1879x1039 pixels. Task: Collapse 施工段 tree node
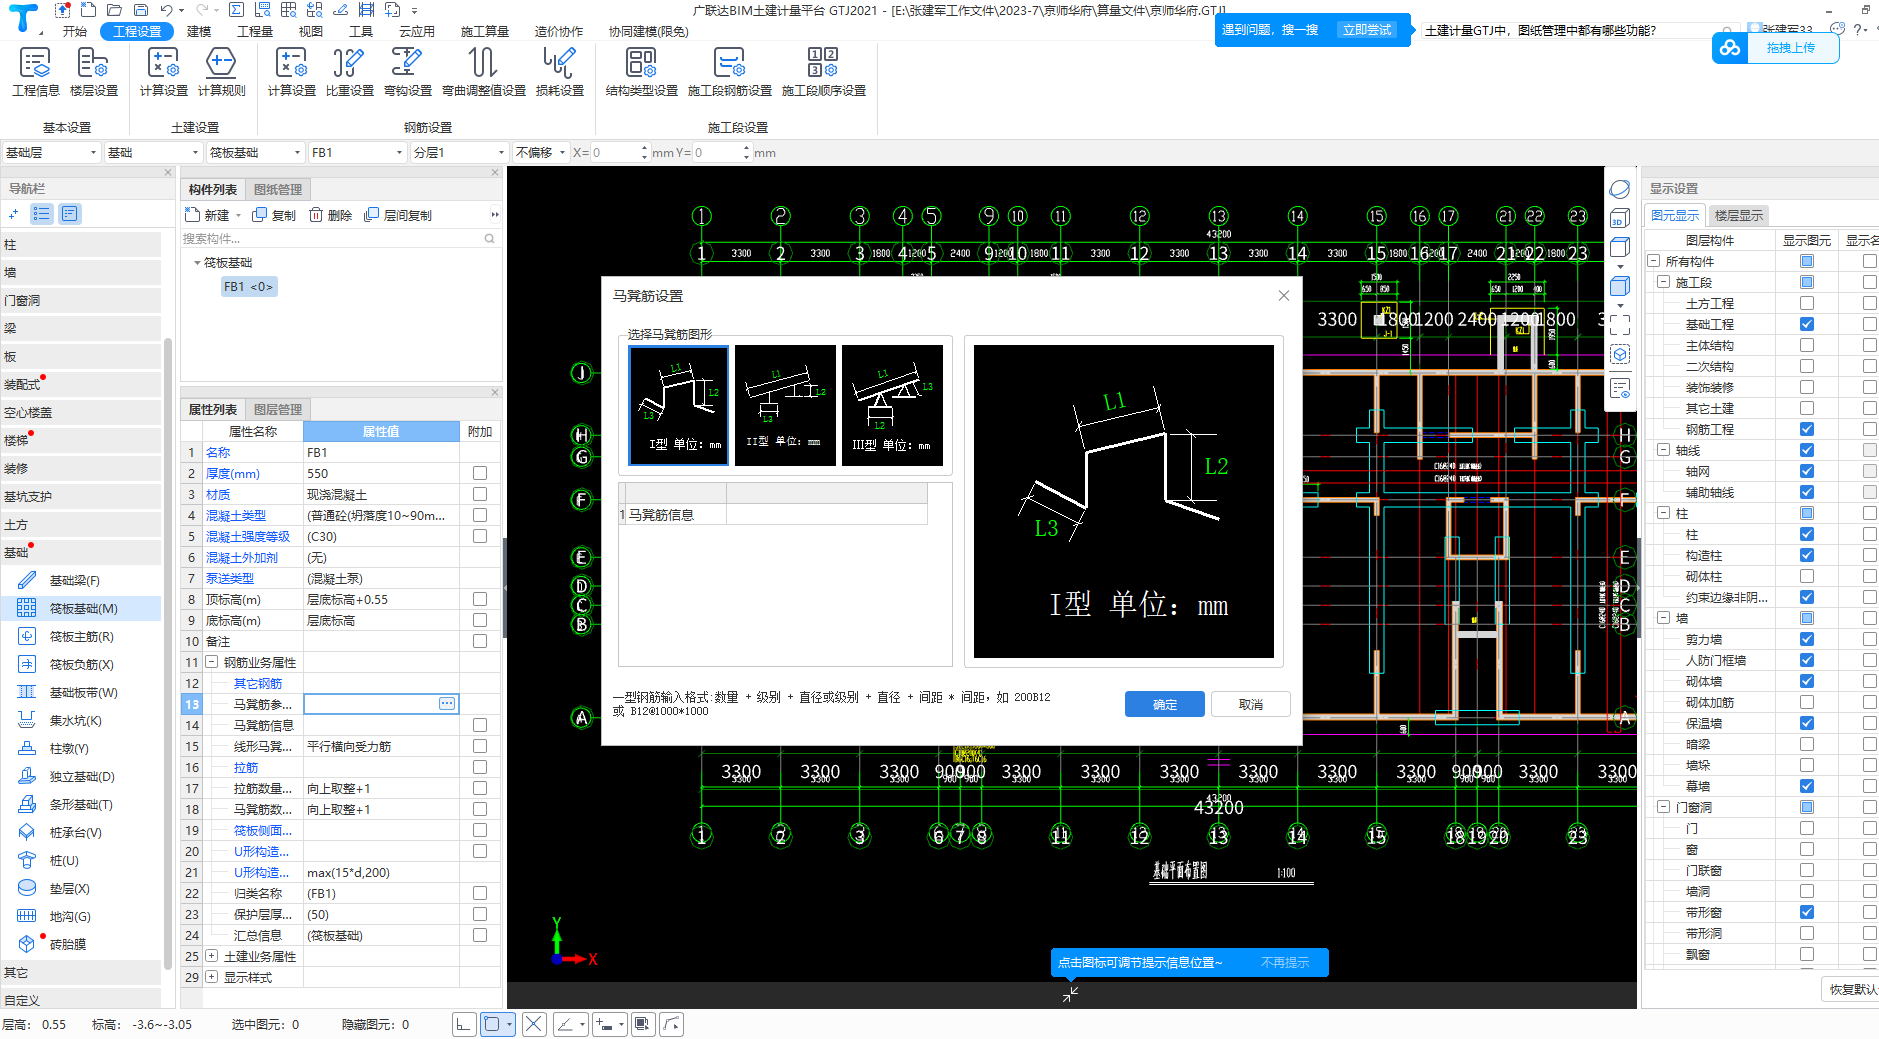[x=1663, y=282]
